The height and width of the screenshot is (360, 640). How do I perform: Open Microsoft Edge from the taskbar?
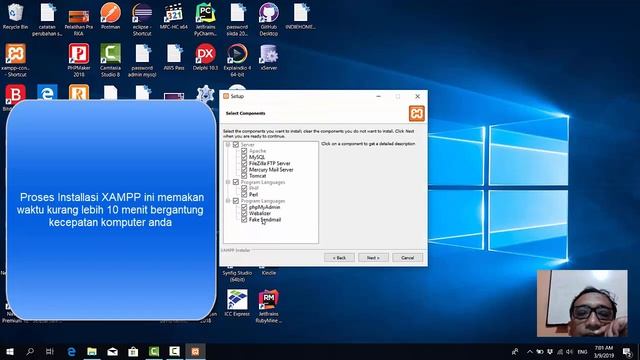71,351
